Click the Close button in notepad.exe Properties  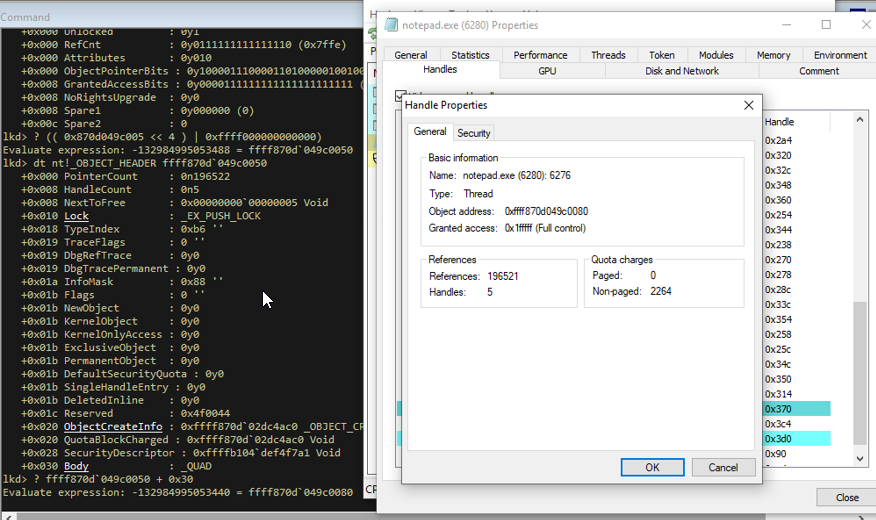click(x=846, y=497)
